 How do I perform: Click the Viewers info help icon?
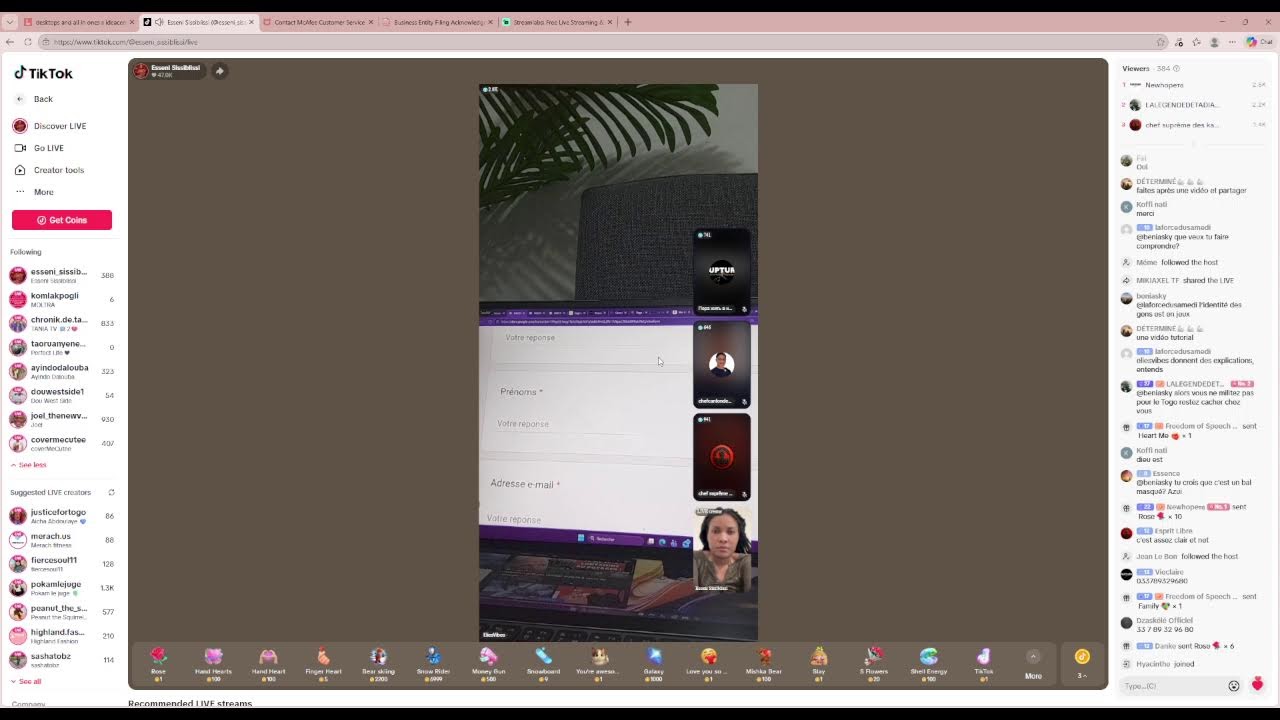pyautogui.click(x=1176, y=69)
